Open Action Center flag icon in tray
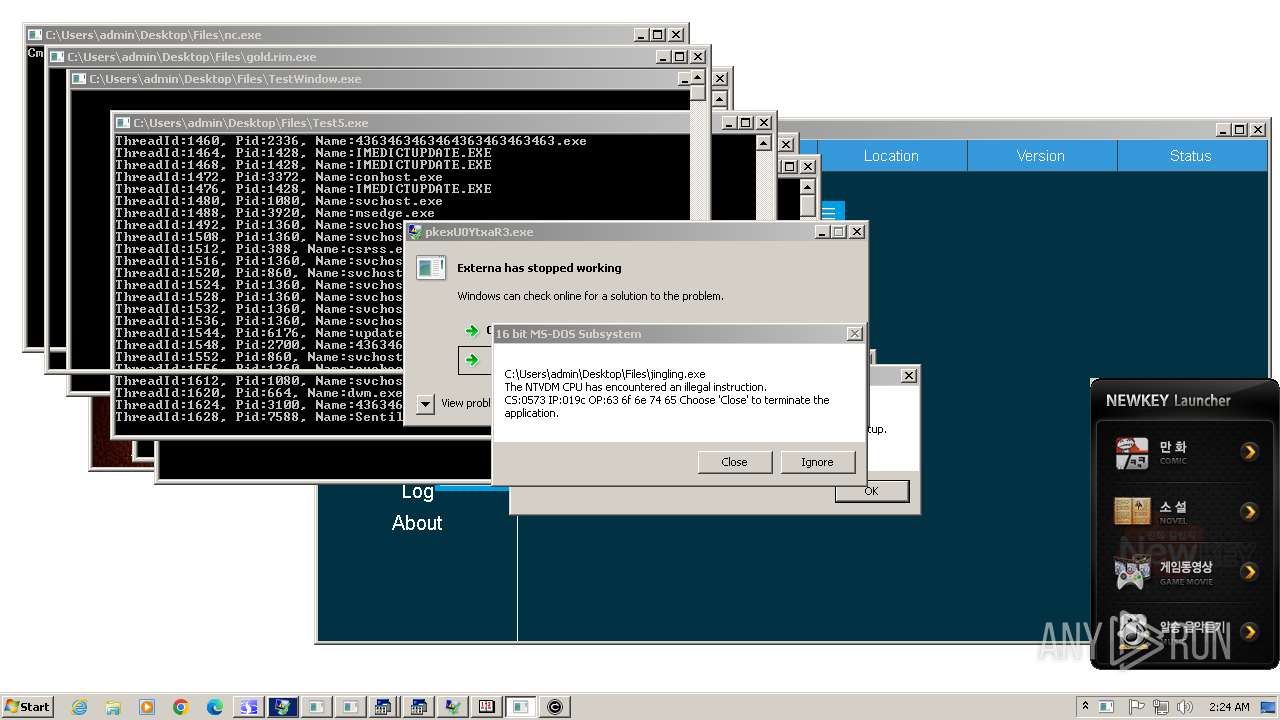The image size is (1280, 720). click(x=1137, y=707)
